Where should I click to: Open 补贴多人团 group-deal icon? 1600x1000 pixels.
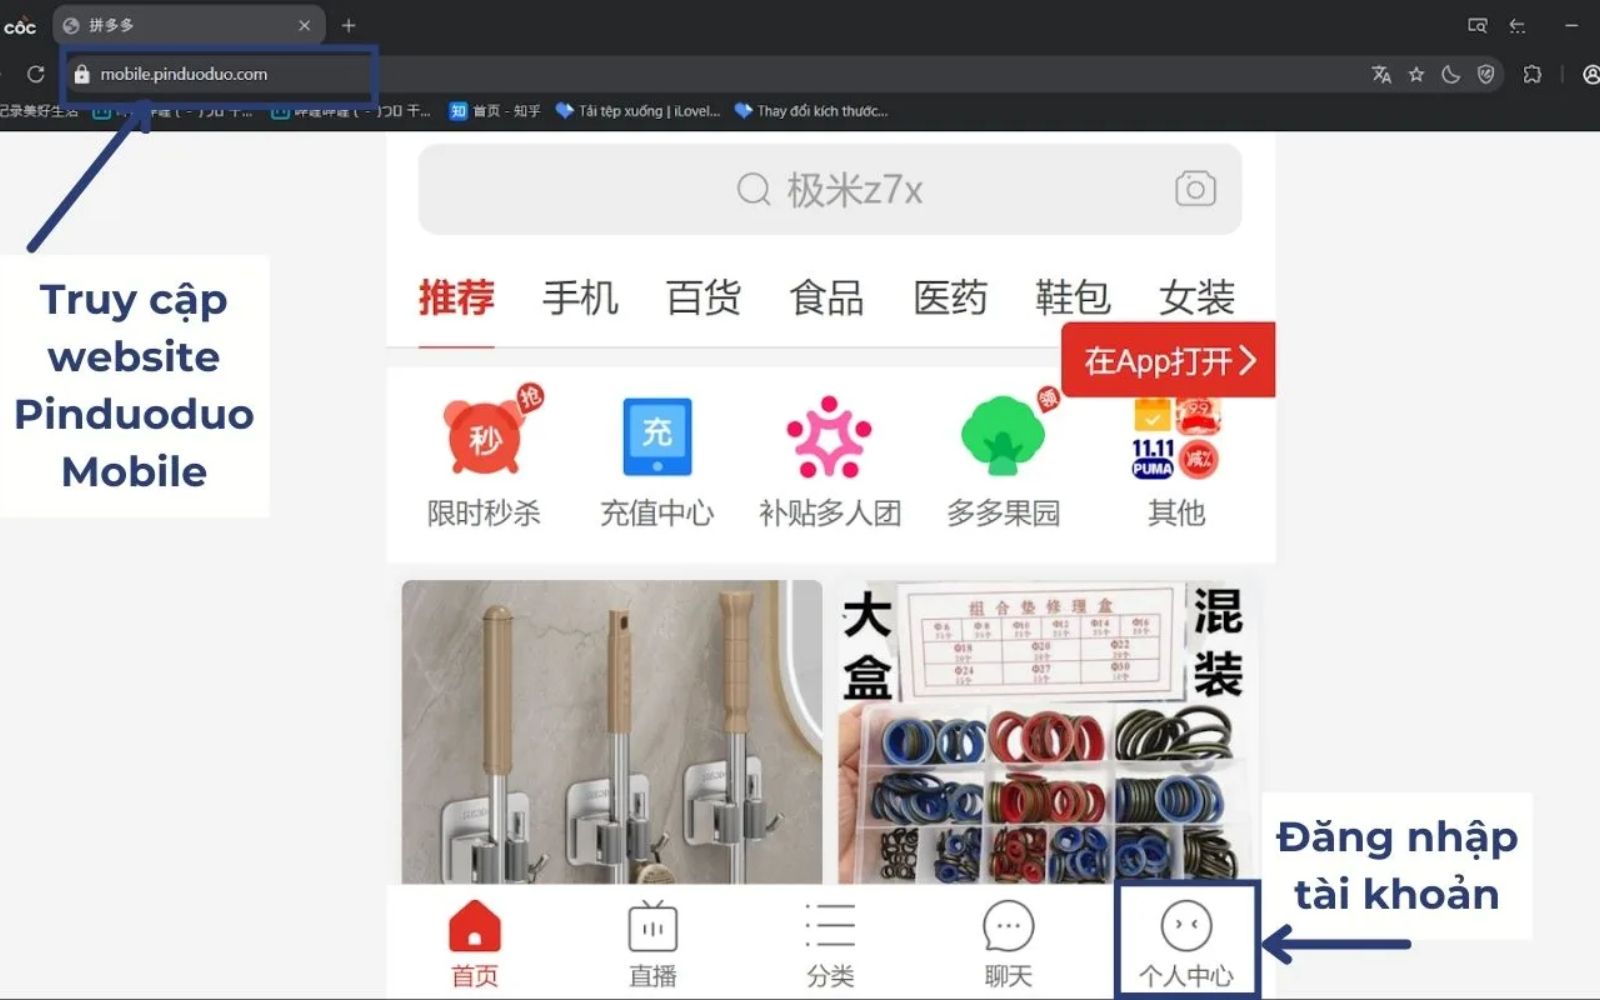click(828, 437)
